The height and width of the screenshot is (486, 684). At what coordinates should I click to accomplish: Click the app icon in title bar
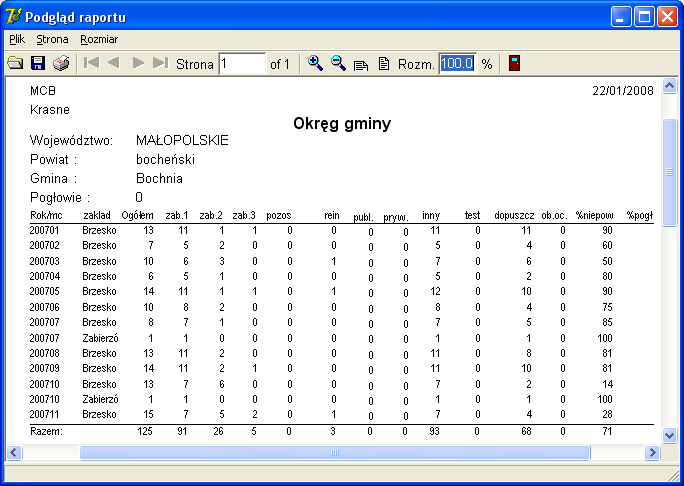tap(14, 17)
